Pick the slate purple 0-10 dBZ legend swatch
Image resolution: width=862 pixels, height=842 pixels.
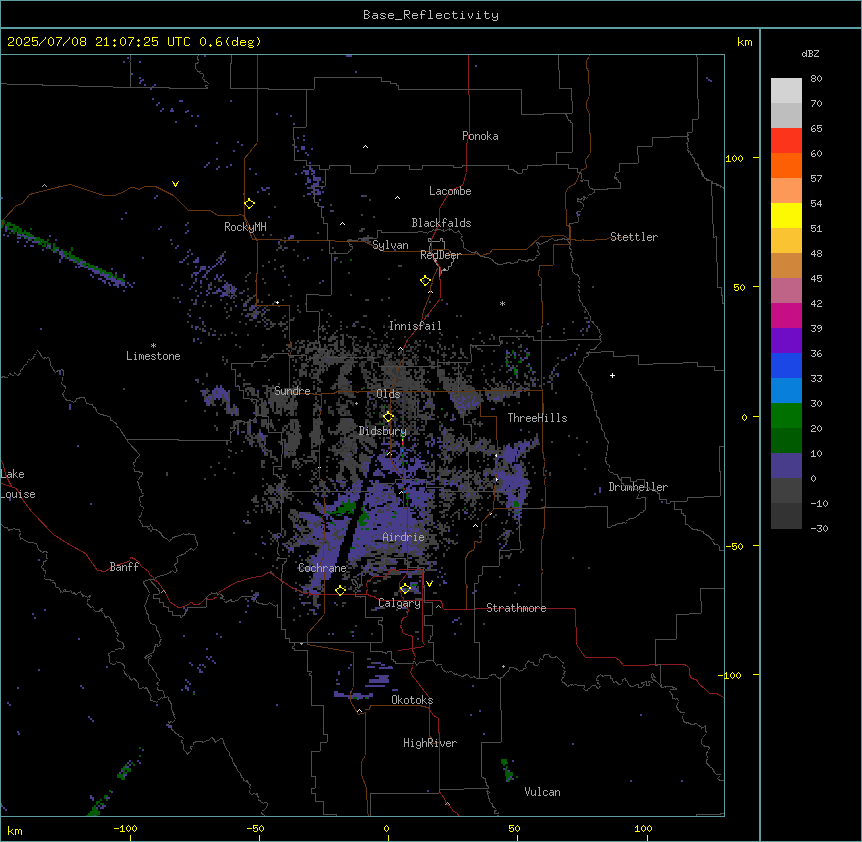[x=786, y=466]
